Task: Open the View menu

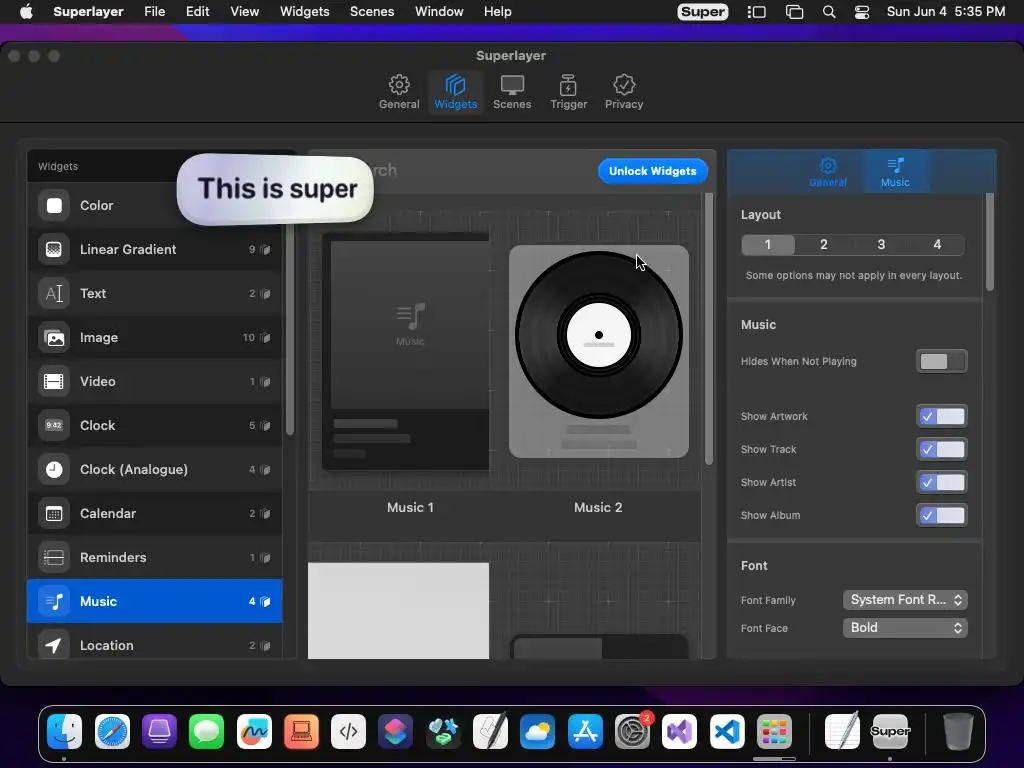Action: coord(244,12)
